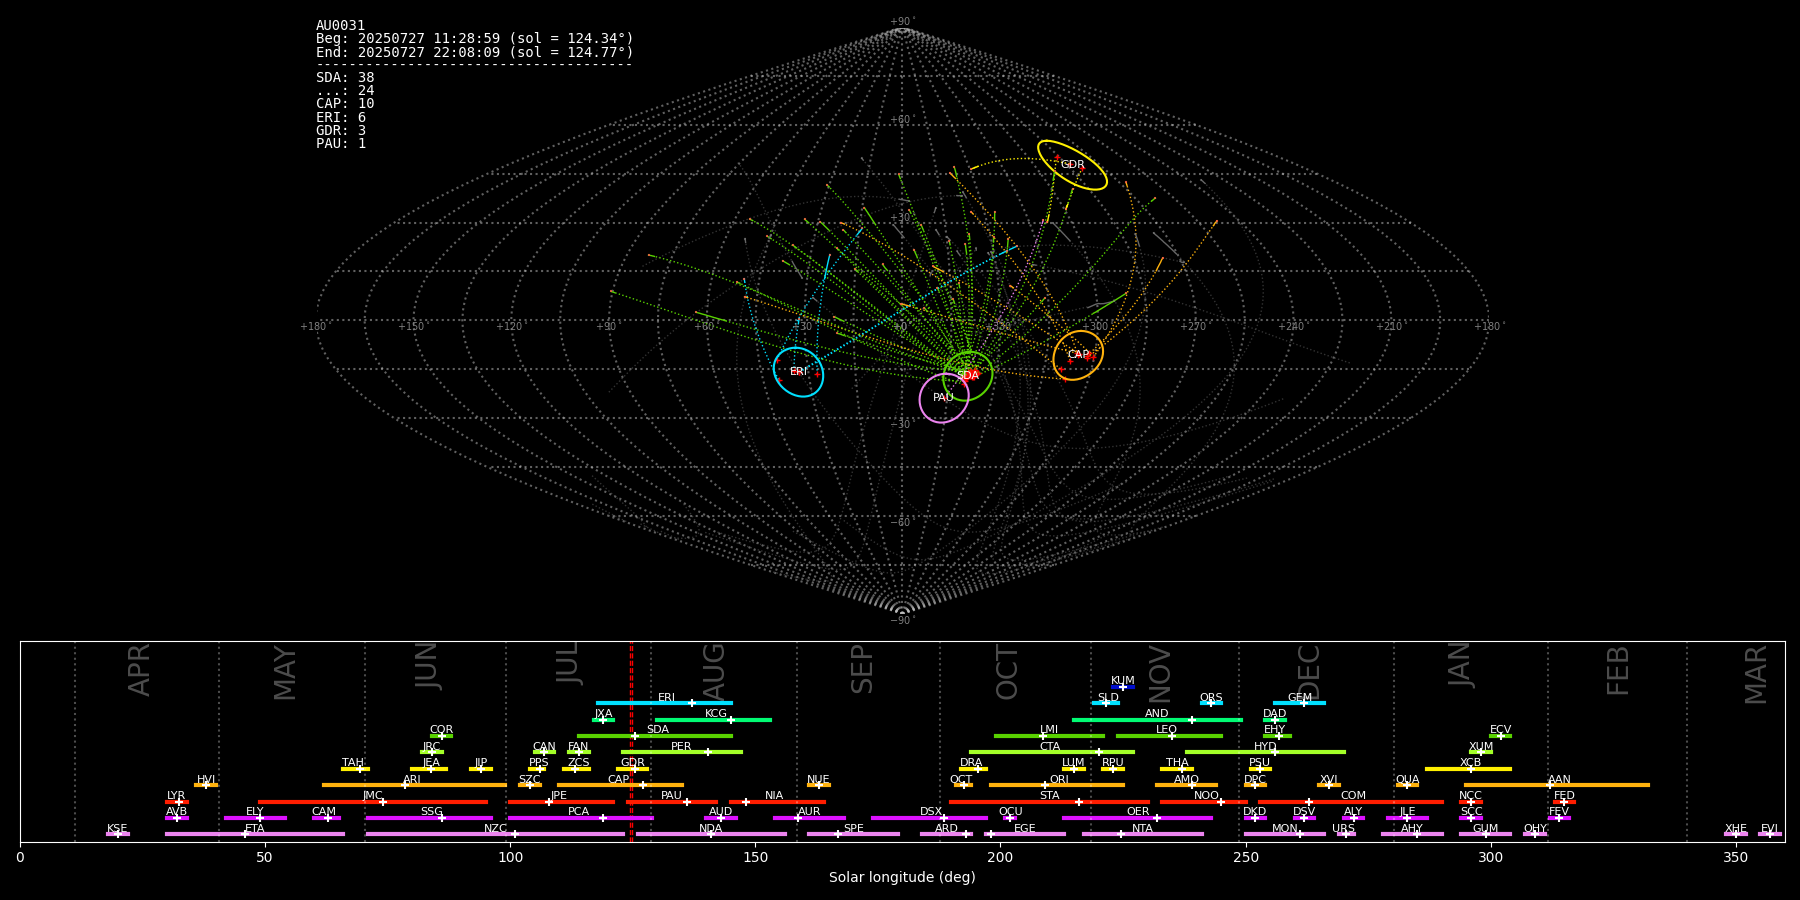Click the orange ORI shower bar
1800x900 pixels.
point(1057,785)
